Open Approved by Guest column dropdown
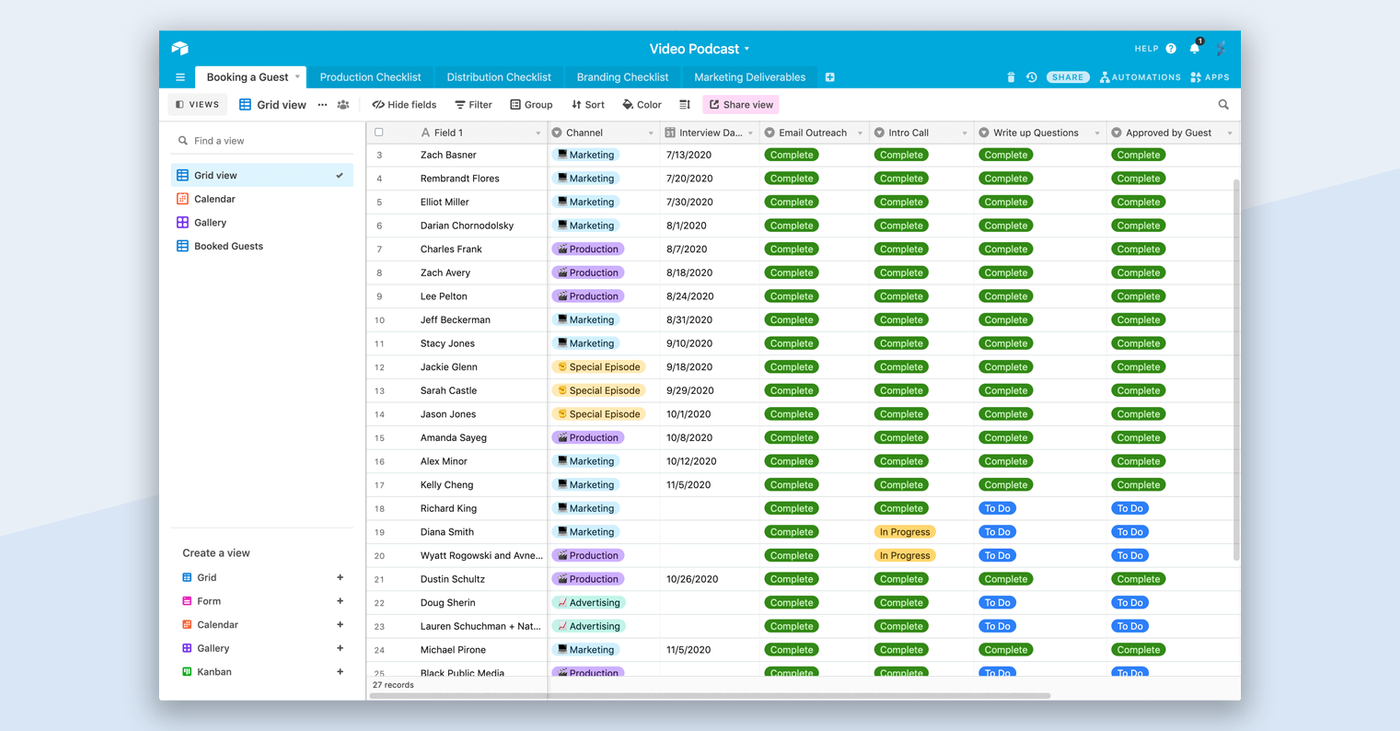The height and width of the screenshot is (731, 1400). (x=1230, y=133)
